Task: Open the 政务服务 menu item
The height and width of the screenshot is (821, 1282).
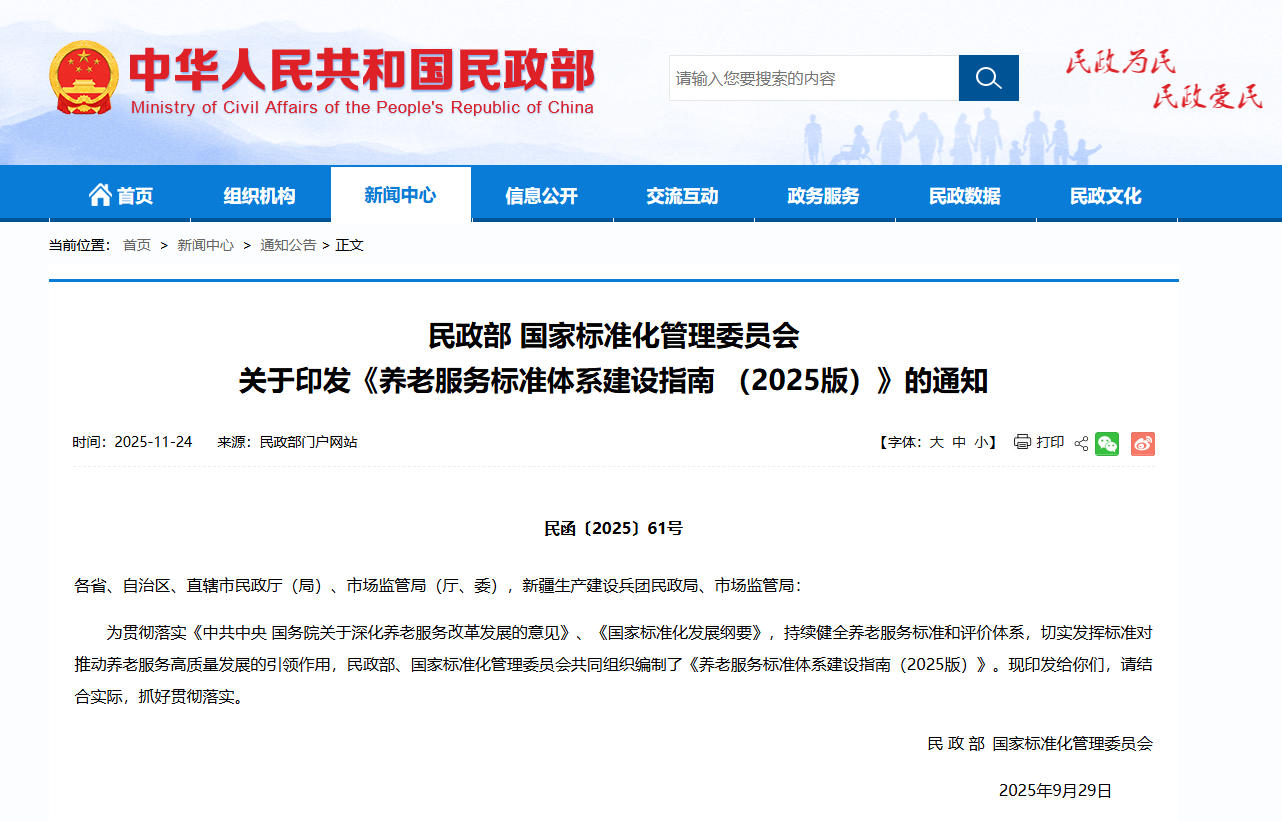Action: tap(823, 196)
